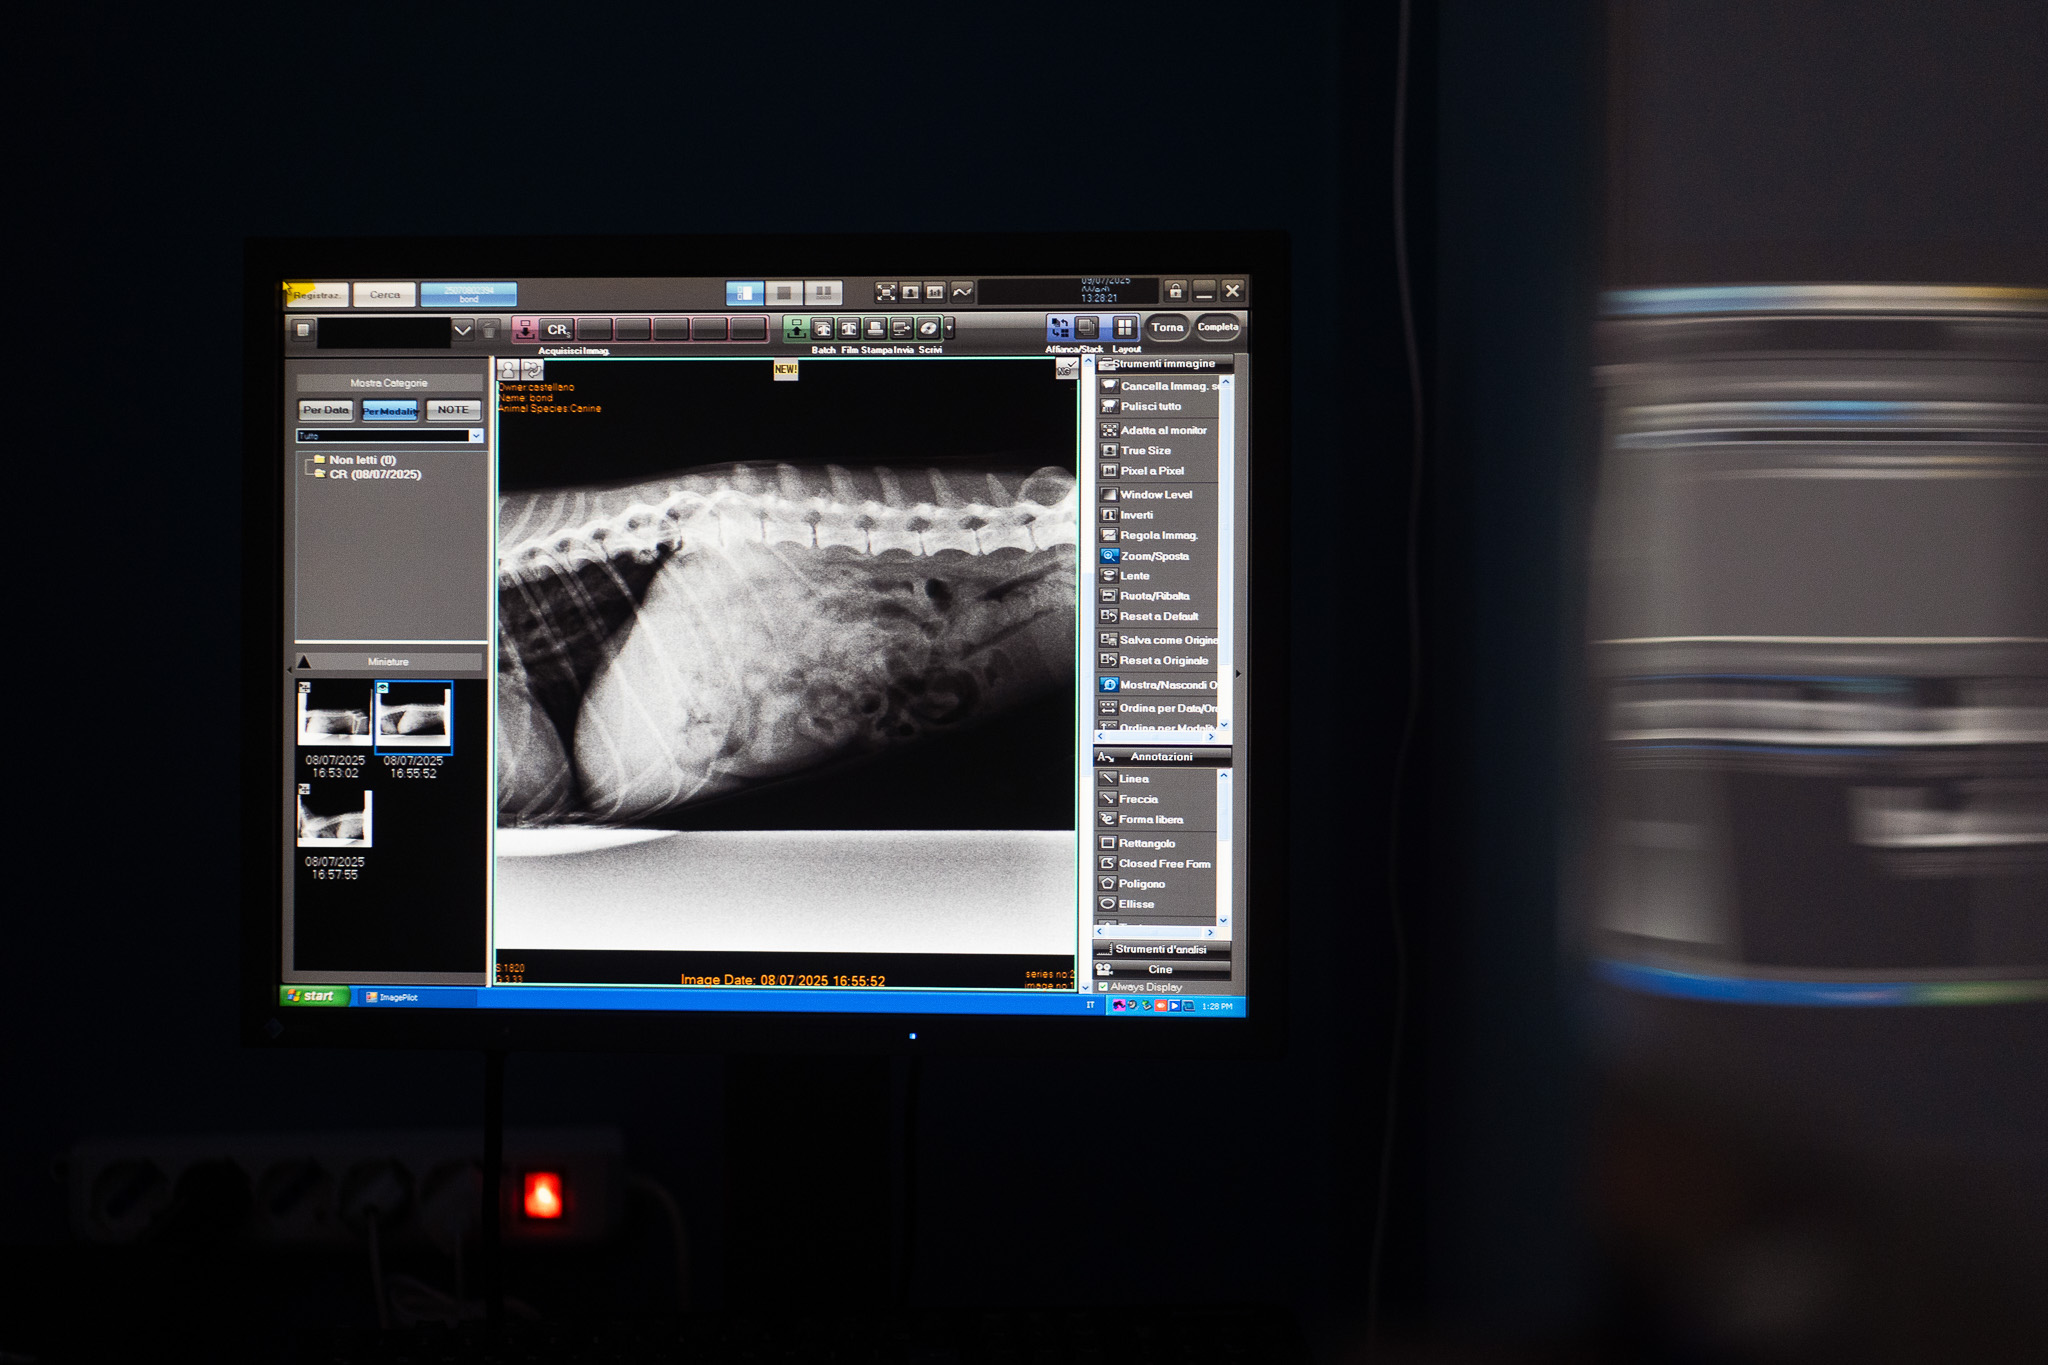Click the lock icon in top bar

pos(1176,291)
